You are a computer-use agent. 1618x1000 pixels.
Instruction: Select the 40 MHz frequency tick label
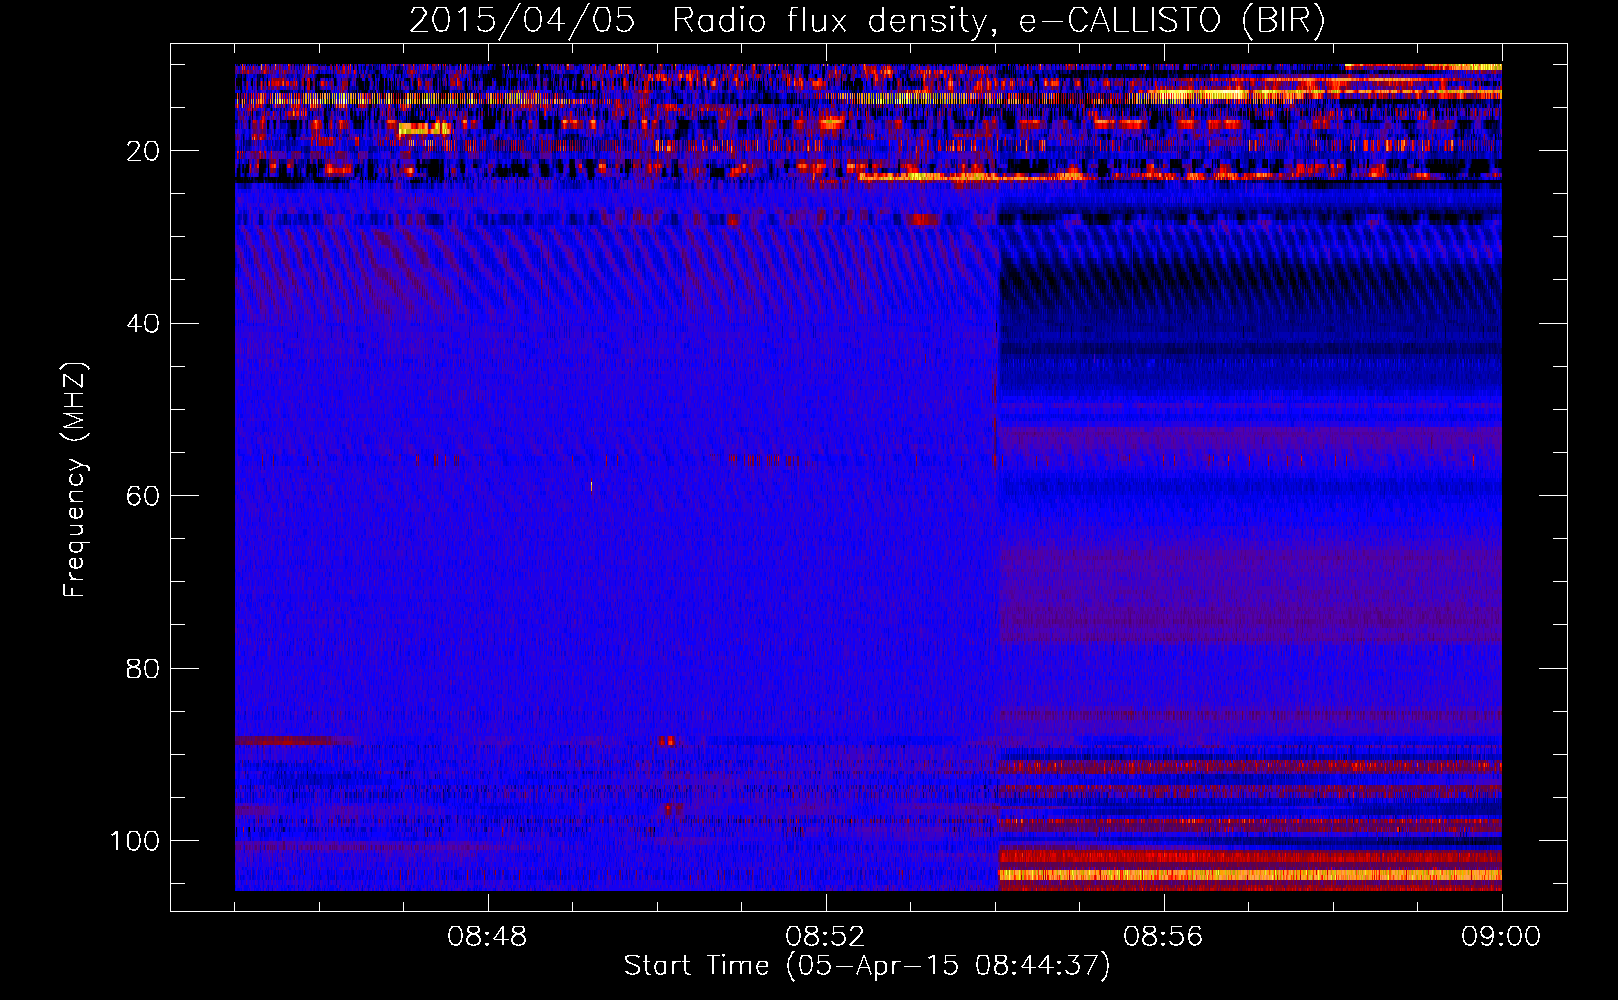click(x=143, y=324)
